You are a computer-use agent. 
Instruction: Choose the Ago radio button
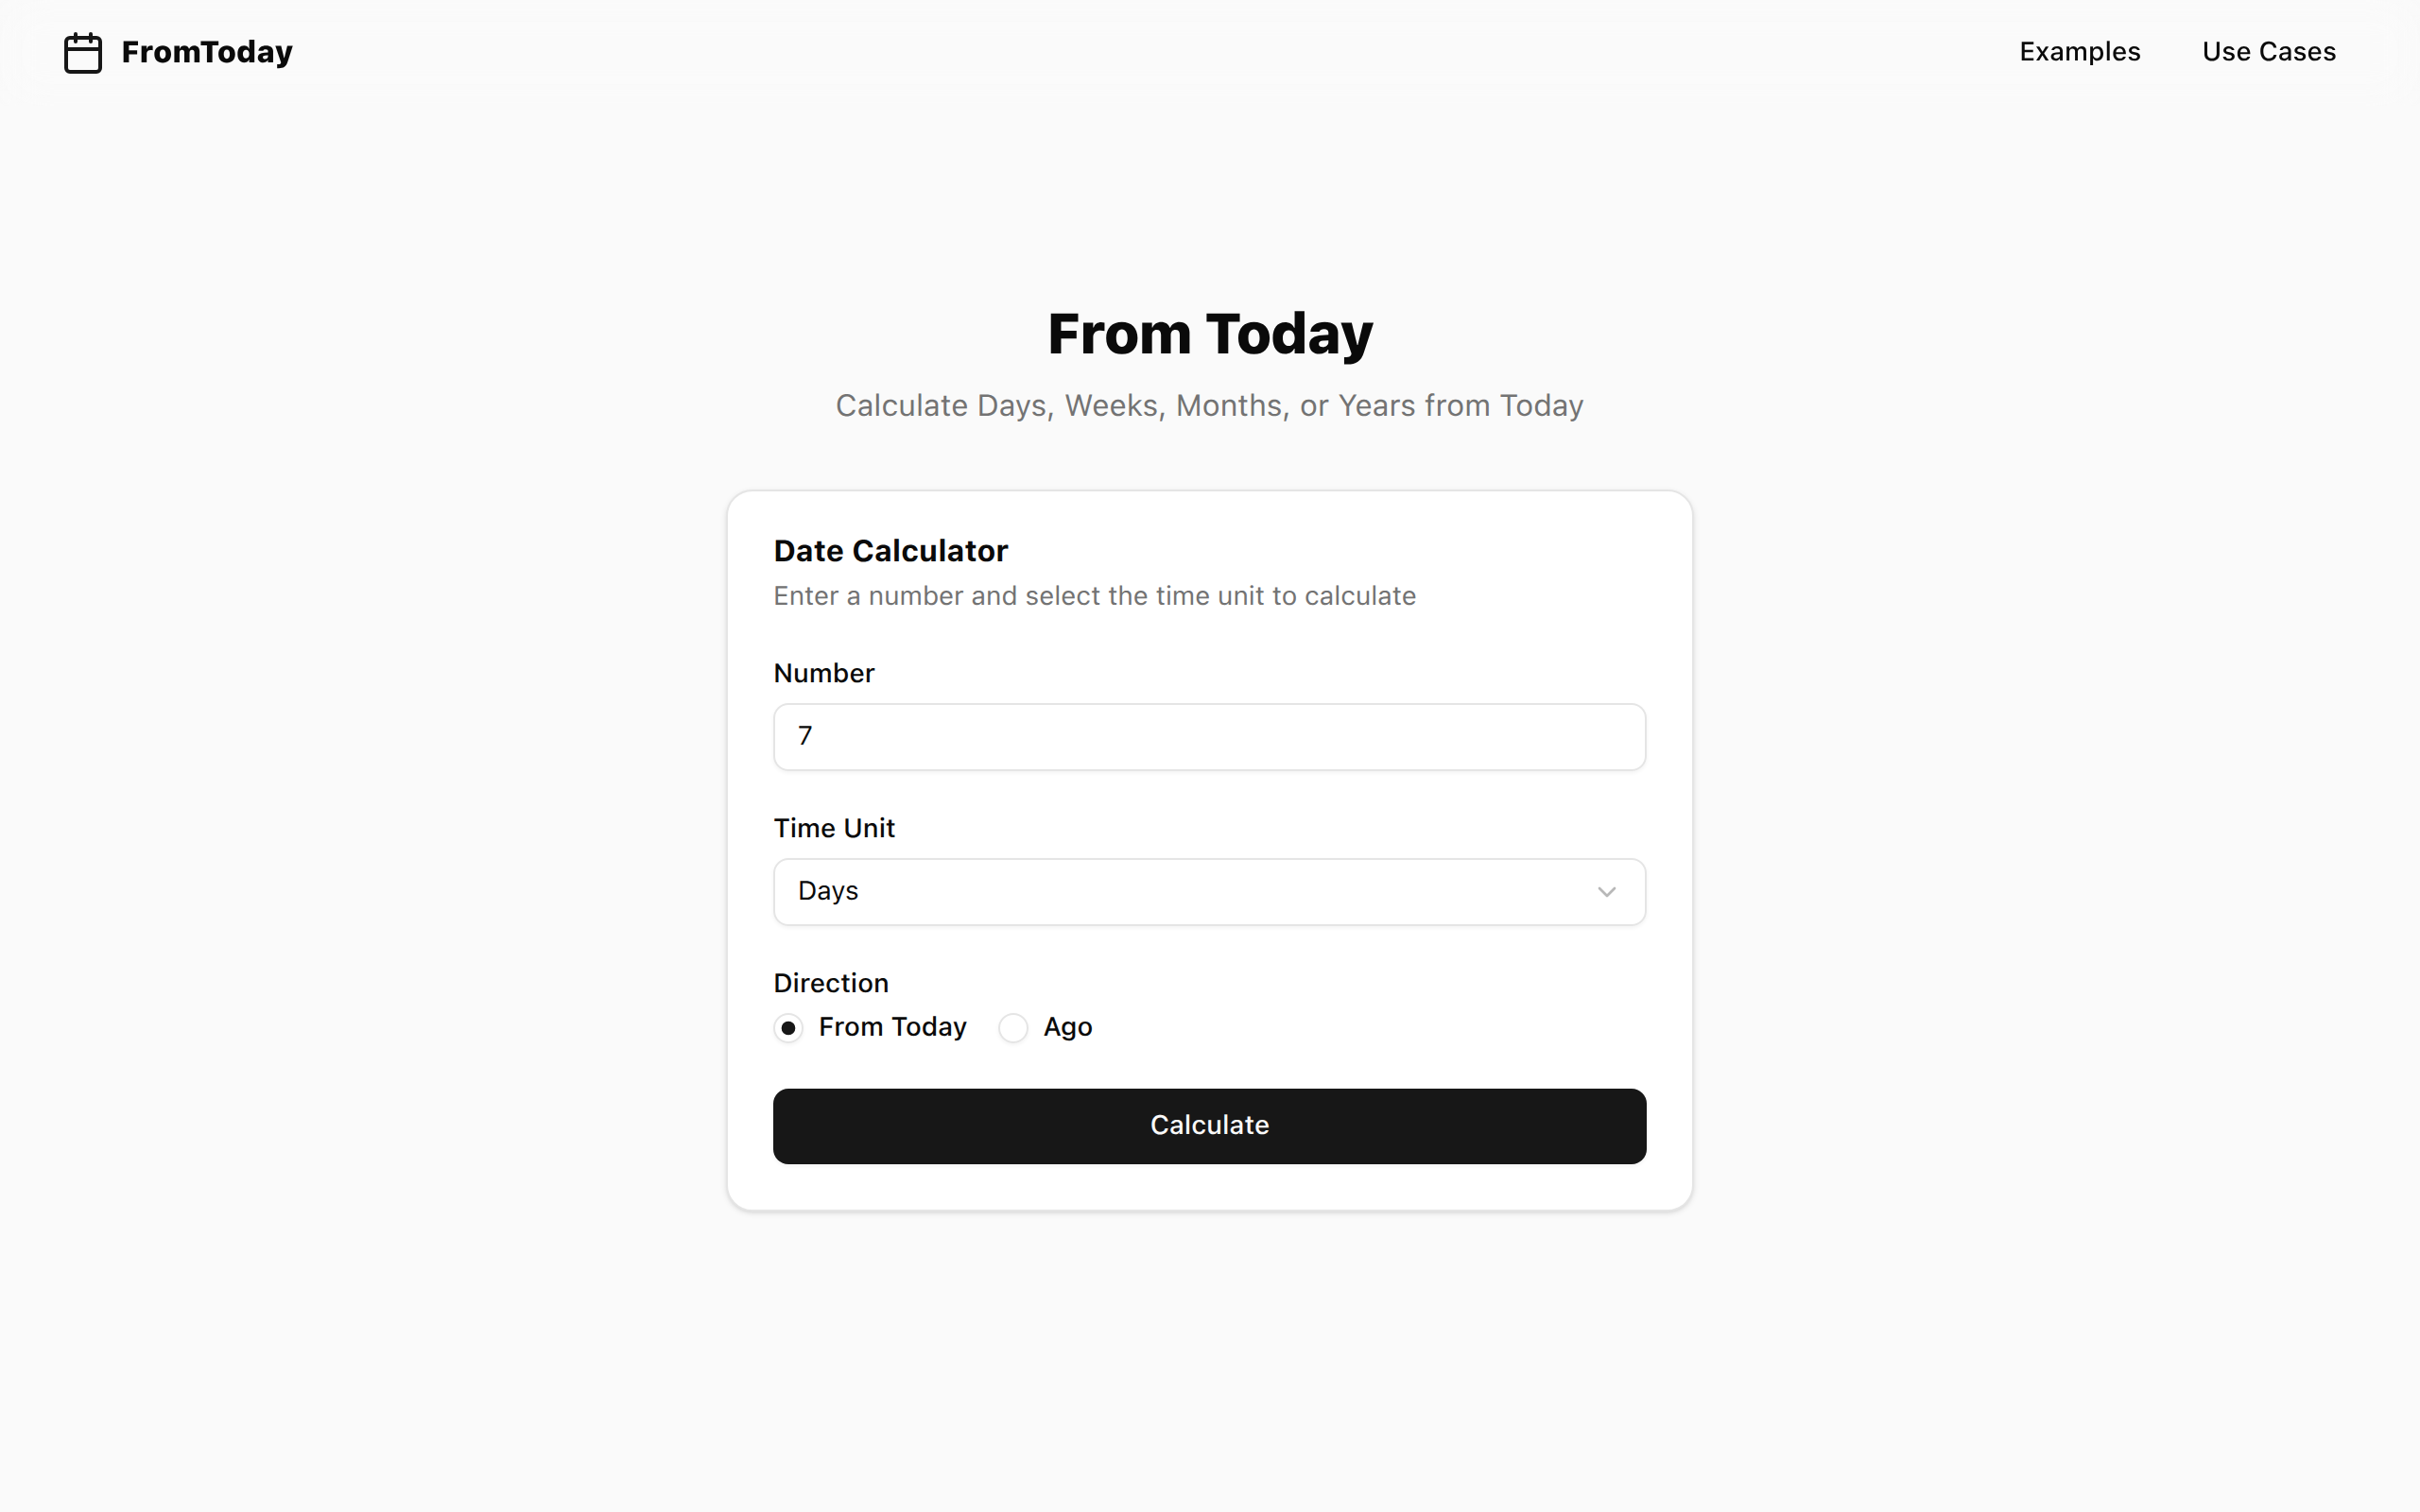(x=1013, y=1028)
